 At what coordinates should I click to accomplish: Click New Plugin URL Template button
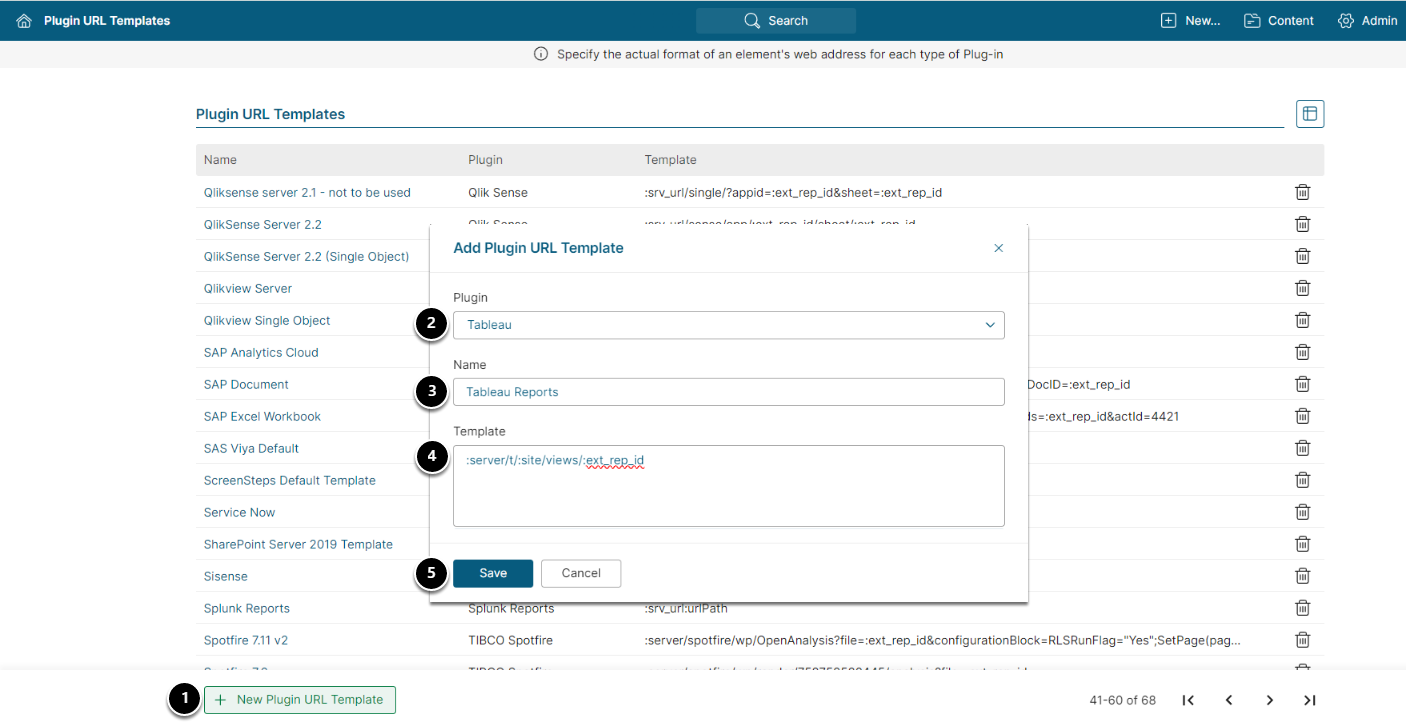[300, 700]
